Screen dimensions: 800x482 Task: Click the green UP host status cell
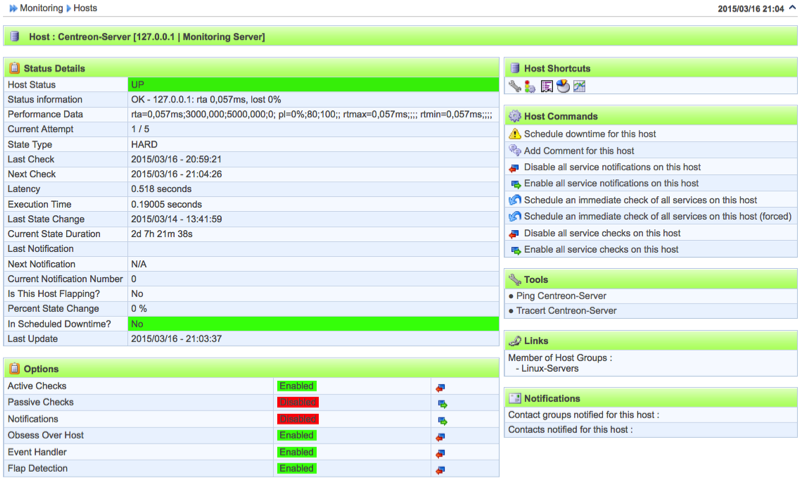313,85
